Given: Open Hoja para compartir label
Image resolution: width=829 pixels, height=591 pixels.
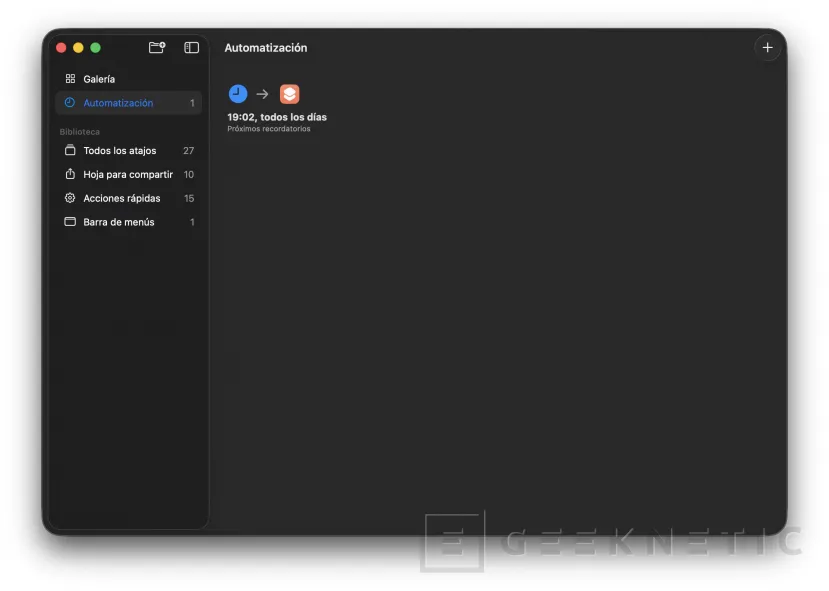Looking at the screenshot, I should tap(128, 174).
